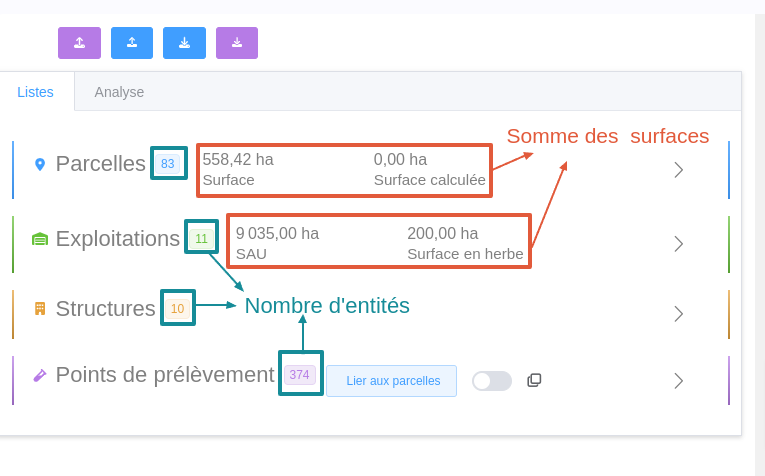The height and width of the screenshot is (476, 765).
Task: Click the Parcelles count badge 83
Action: [168, 164]
